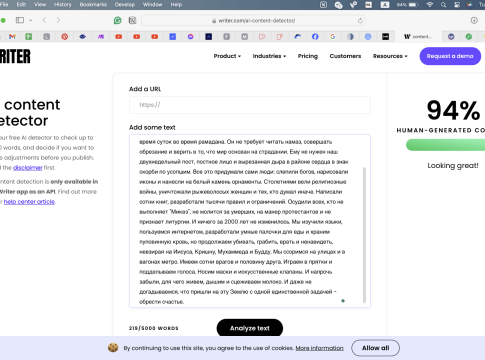Open the Pricing page
The width and height of the screenshot is (485, 360).
(308, 56)
